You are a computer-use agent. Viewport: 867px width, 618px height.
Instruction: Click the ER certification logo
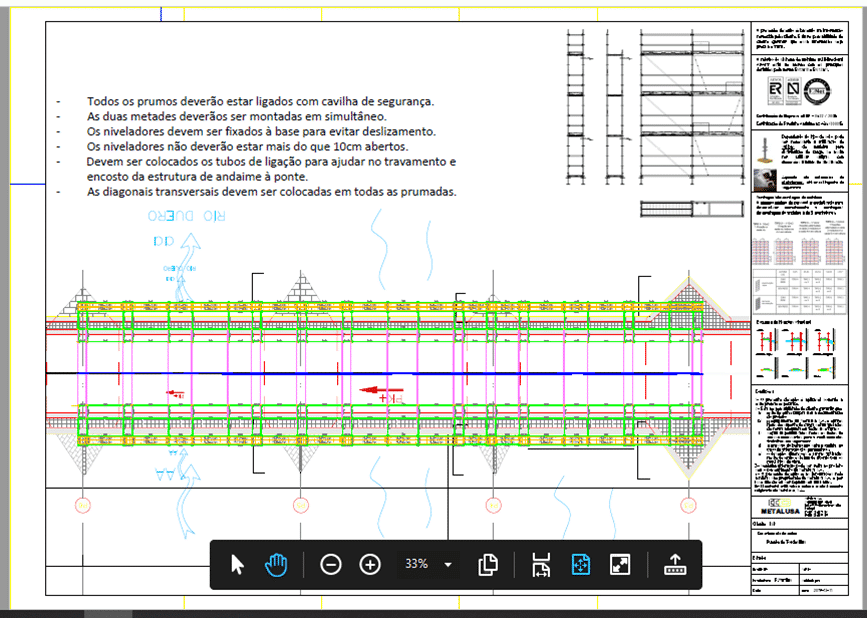(x=774, y=91)
